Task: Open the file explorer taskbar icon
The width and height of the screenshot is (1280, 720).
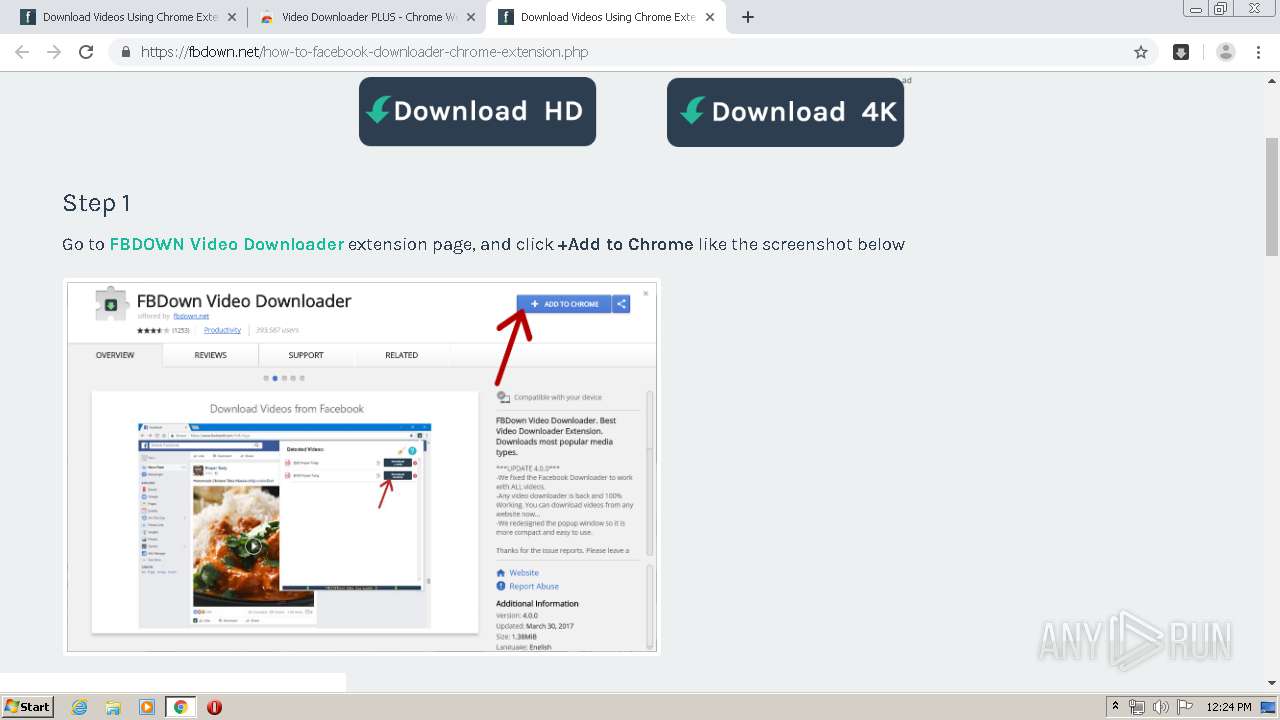Action: (113, 707)
